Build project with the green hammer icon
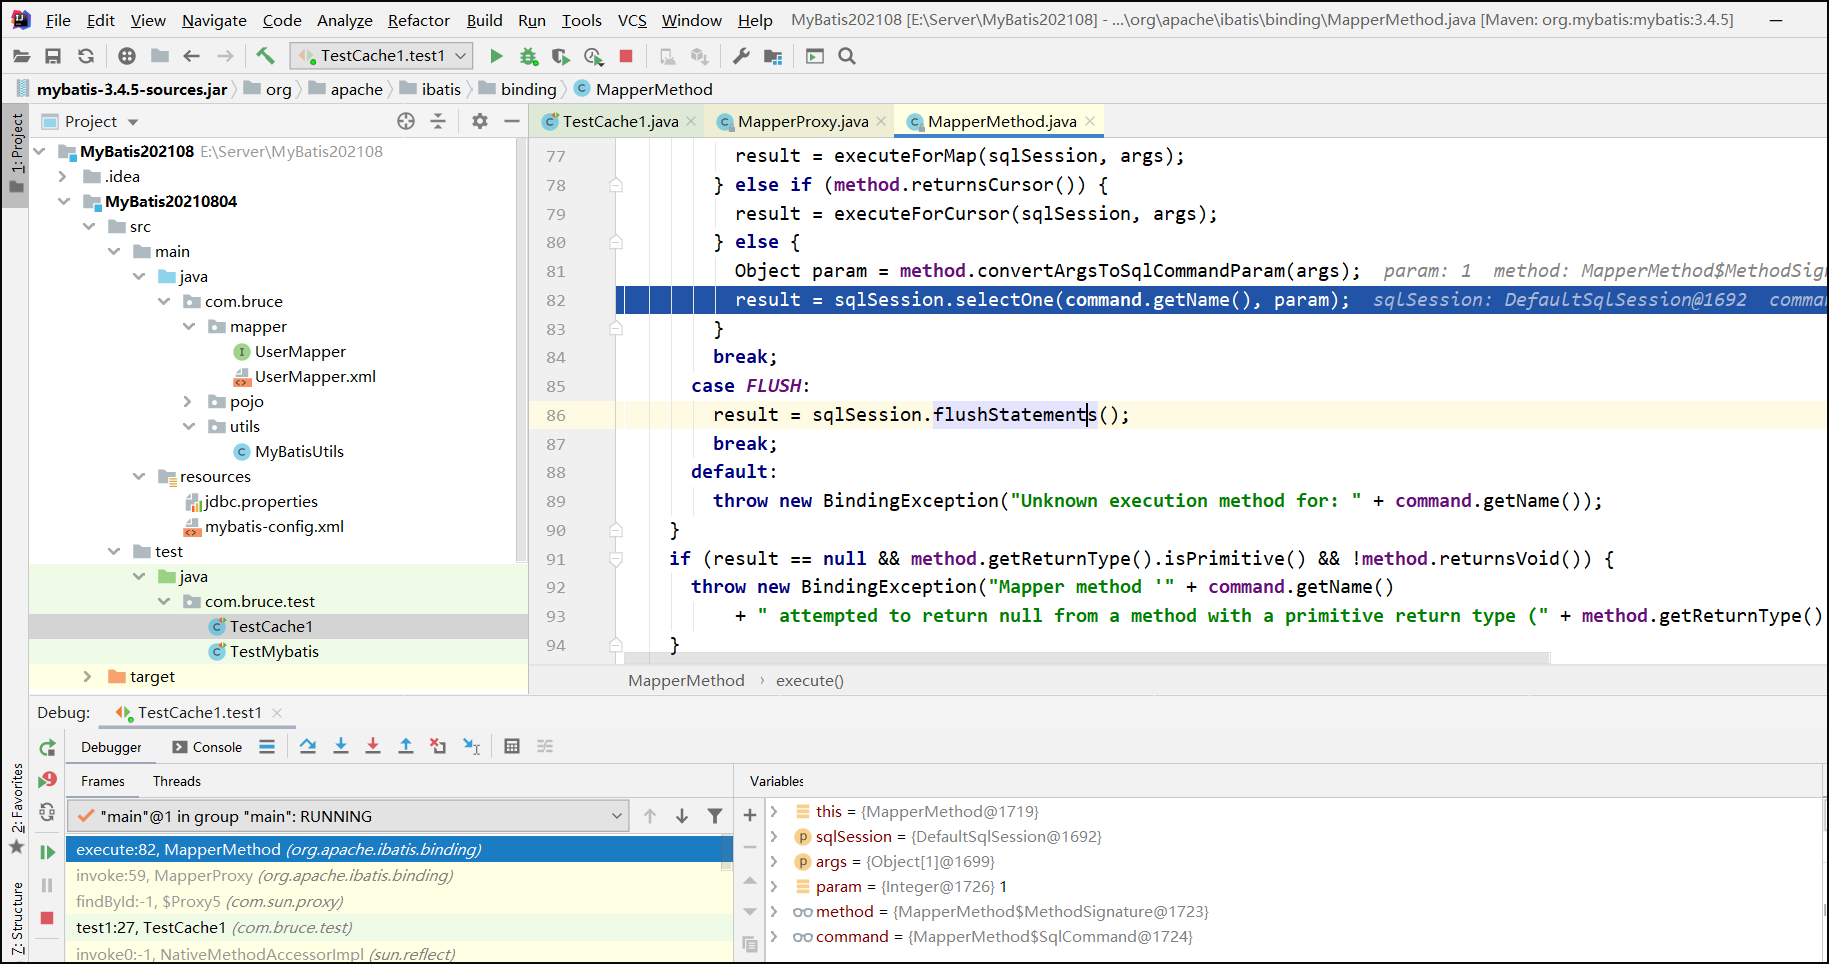The height and width of the screenshot is (964, 1829). coord(265,56)
